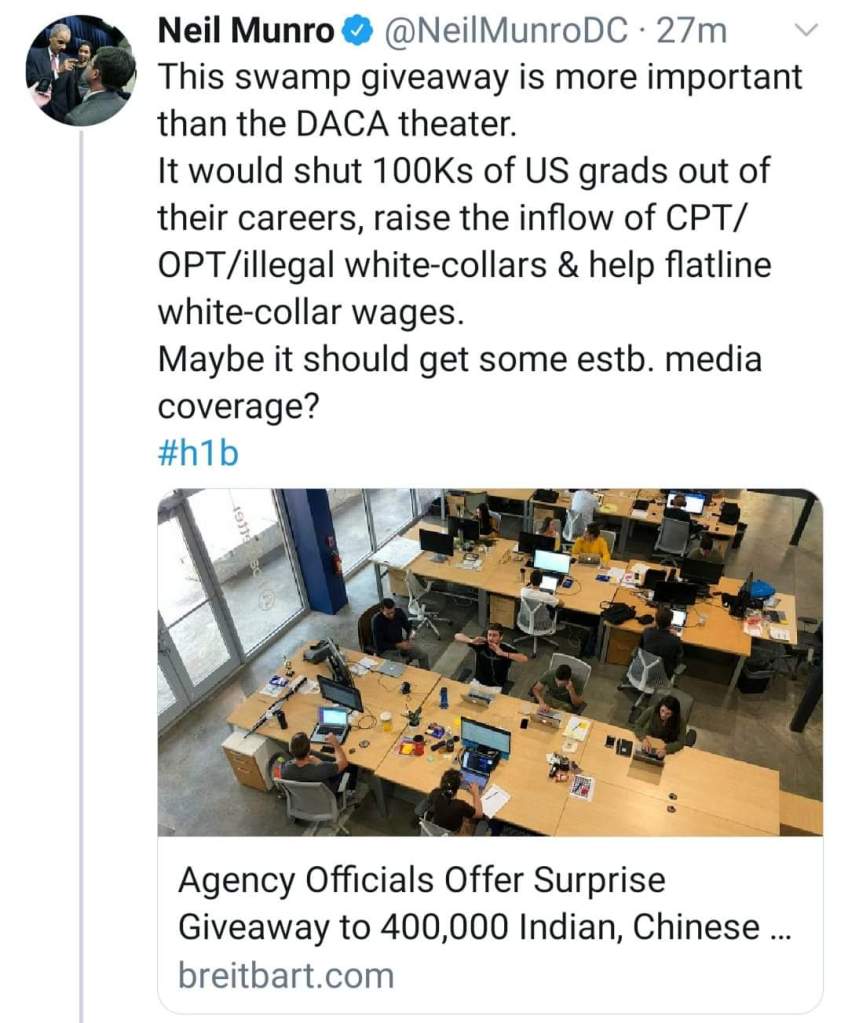Image resolution: width=848 pixels, height=1023 pixels.
Task: Click the "It would shut 100Ks" line
Action: [x=464, y=171]
